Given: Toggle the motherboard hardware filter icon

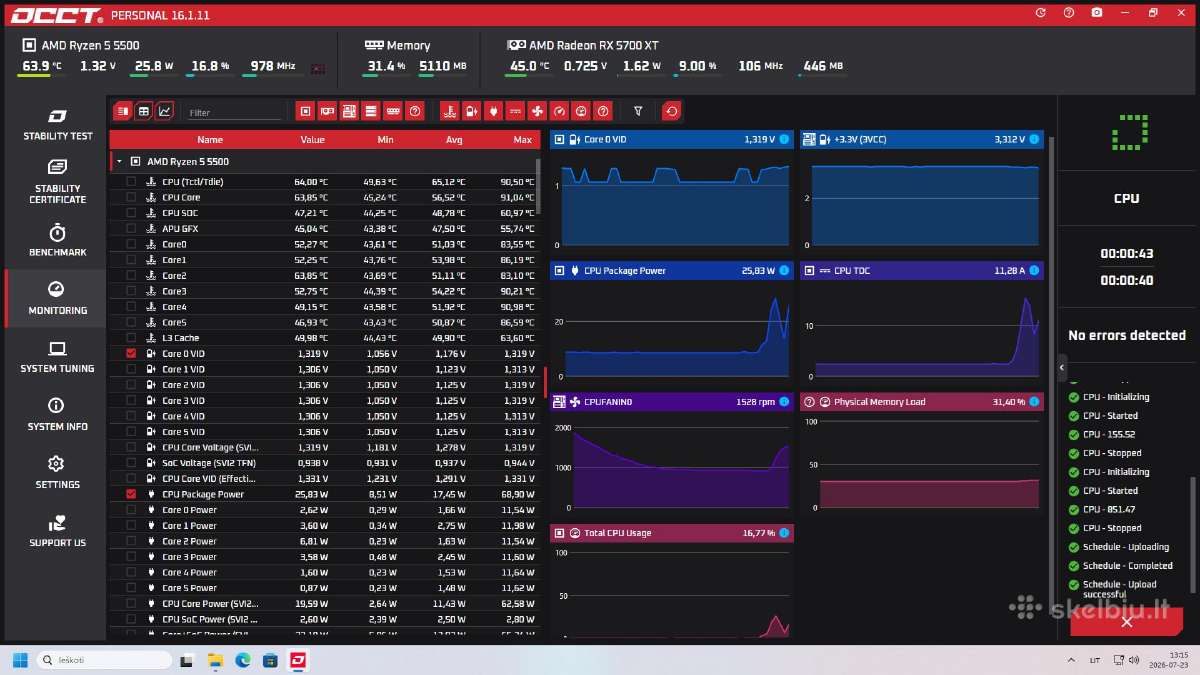Looking at the screenshot, I should (x=349, y=111).
